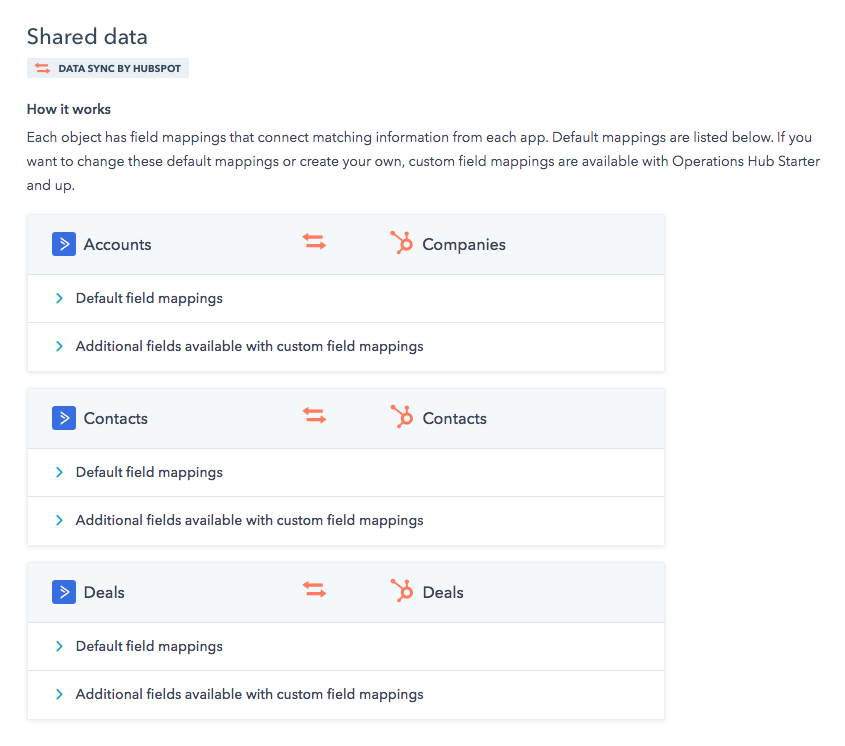Click the HubSpot sprocket icon beside Companies
Image resolution: width=845 pixels, height=746 pixels.
tap(402, 244)
